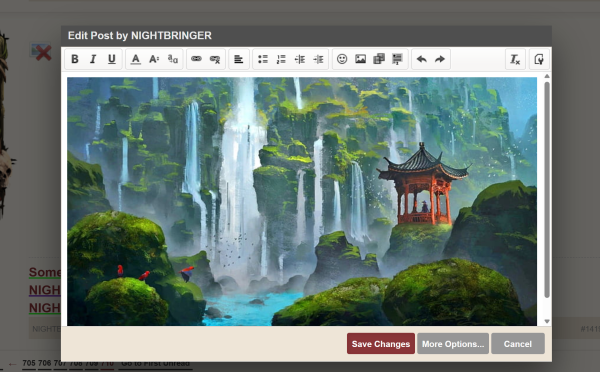Redo the last undone edit
The width and height of the screenshot is (600, 372).
click(x=440, y=59)
